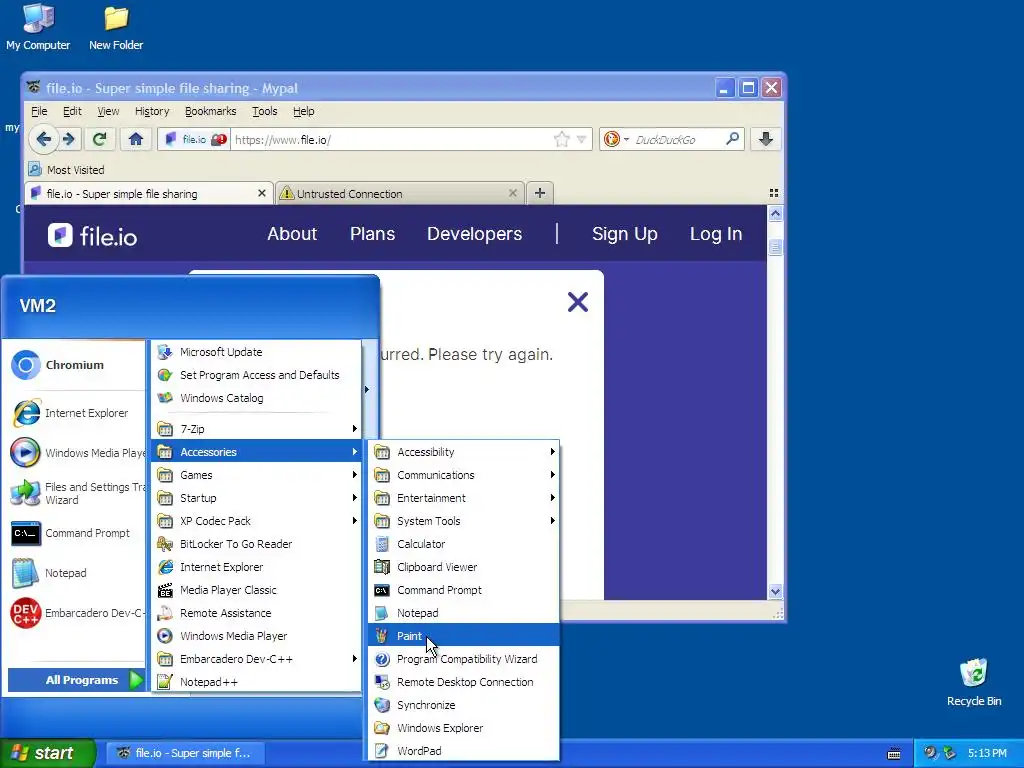Click Microsoft Update in All Programs

[256, 351]
